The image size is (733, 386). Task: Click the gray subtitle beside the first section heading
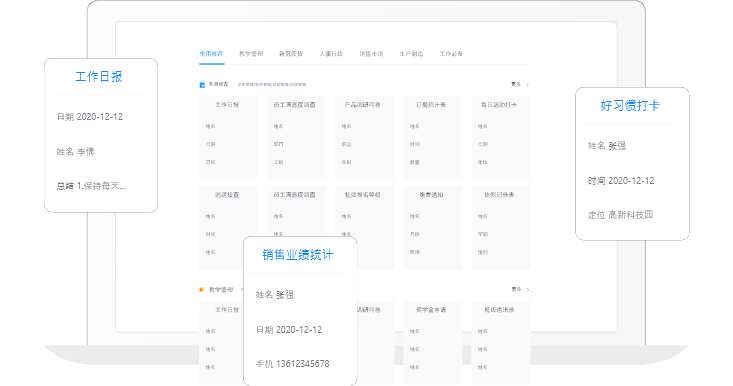pos(272,85)
